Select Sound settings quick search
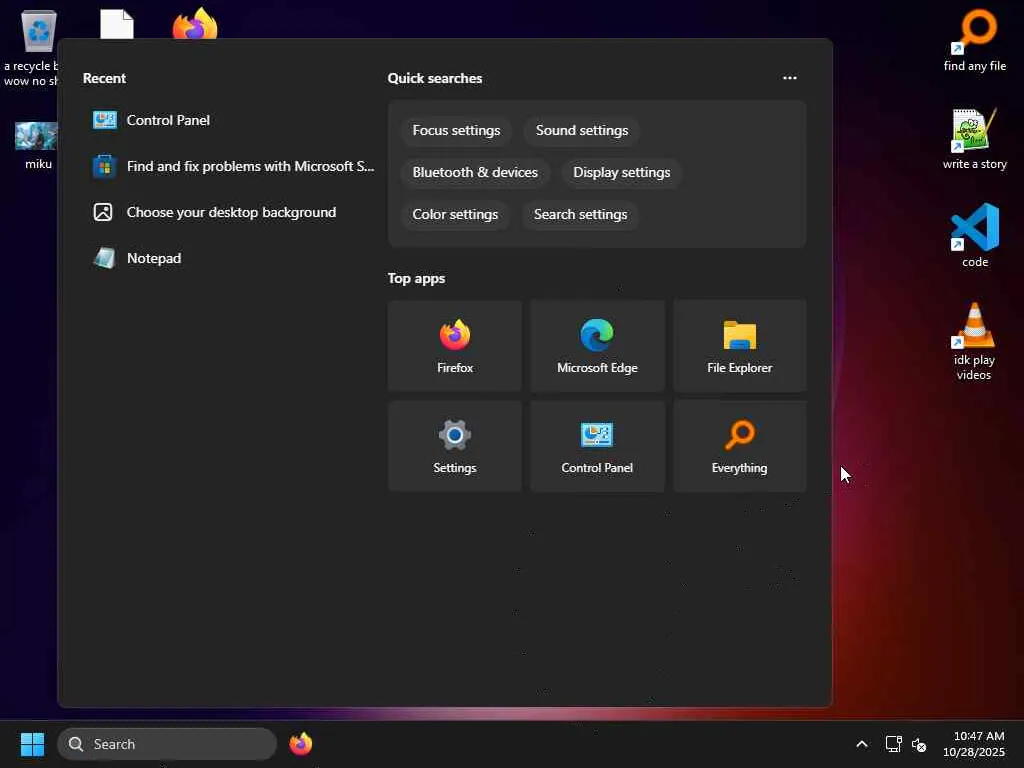Image resolution: width=1024 pixels, height=768 pixels. click(x=582, y=131)
